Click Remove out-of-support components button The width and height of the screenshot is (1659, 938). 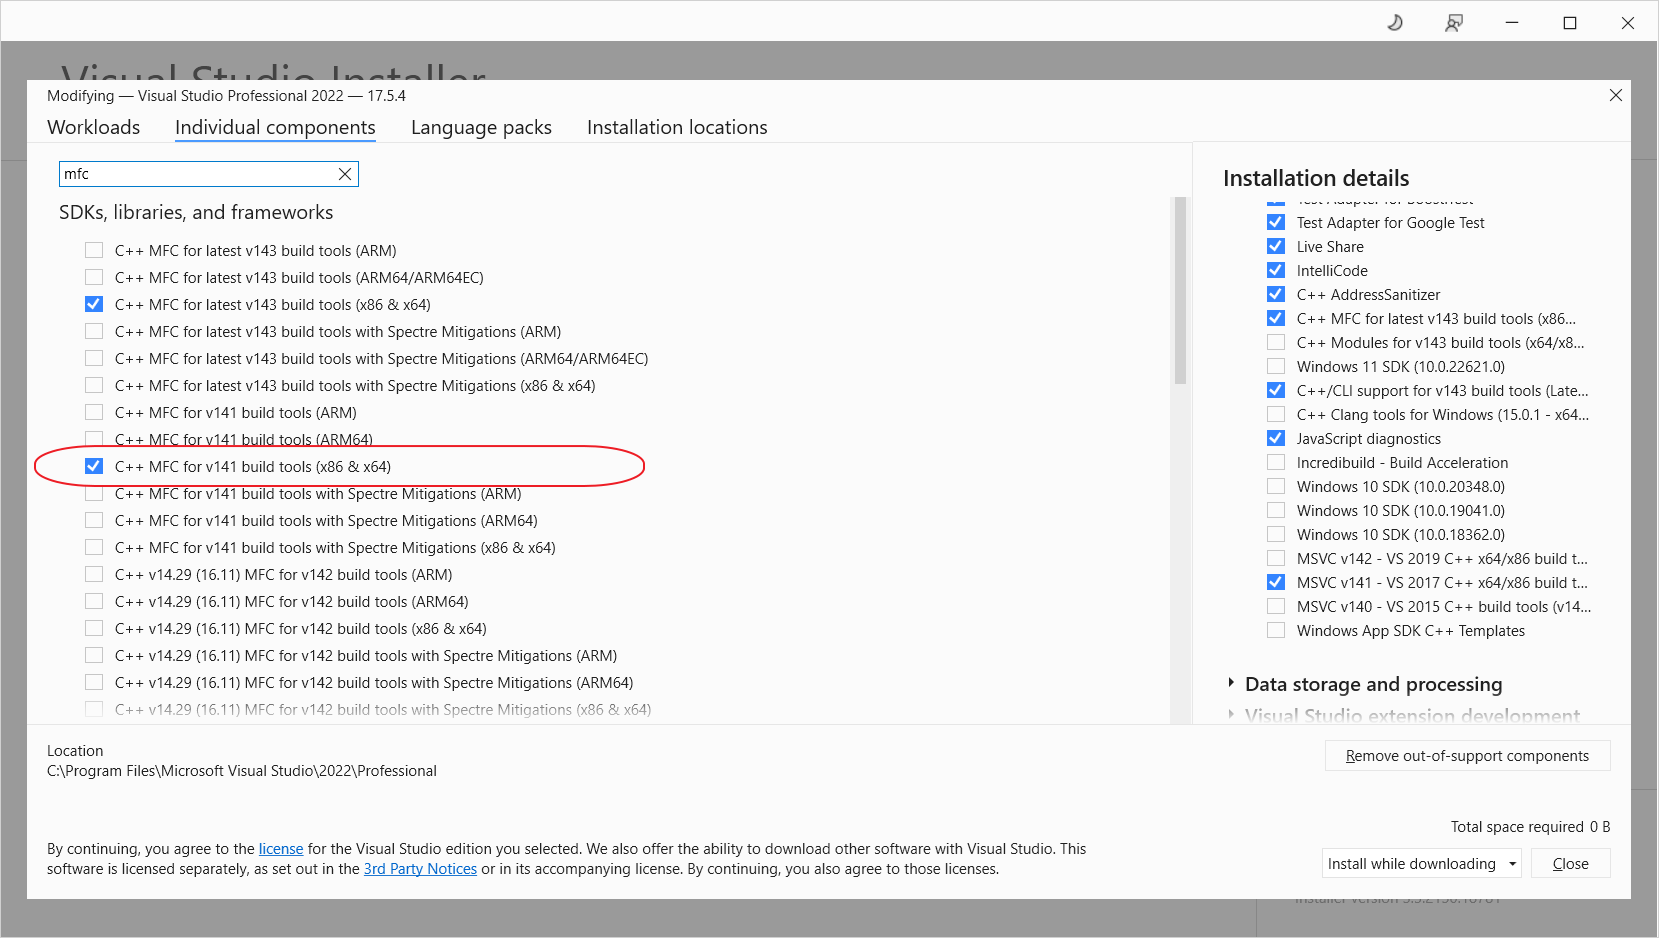click(x=1467, y=755)
